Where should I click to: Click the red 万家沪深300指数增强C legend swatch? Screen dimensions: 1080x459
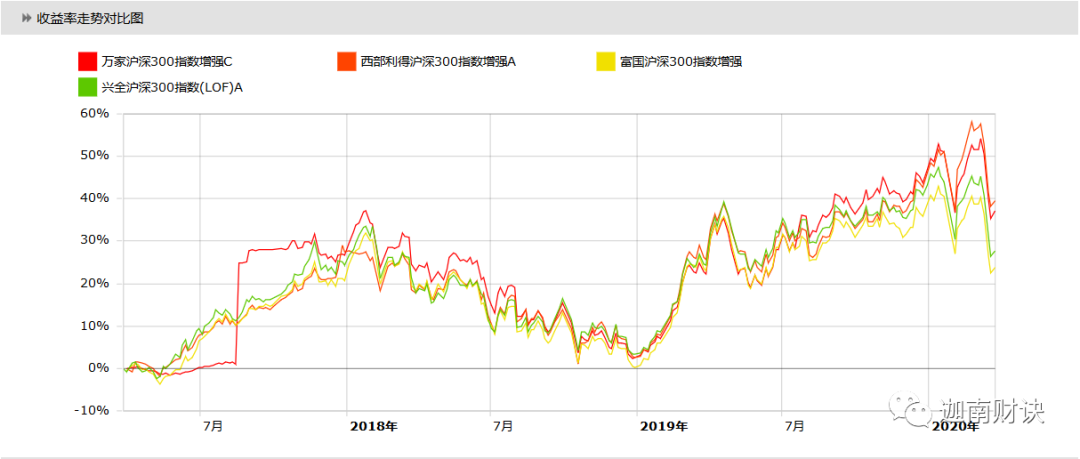click(x=87, y=61)
